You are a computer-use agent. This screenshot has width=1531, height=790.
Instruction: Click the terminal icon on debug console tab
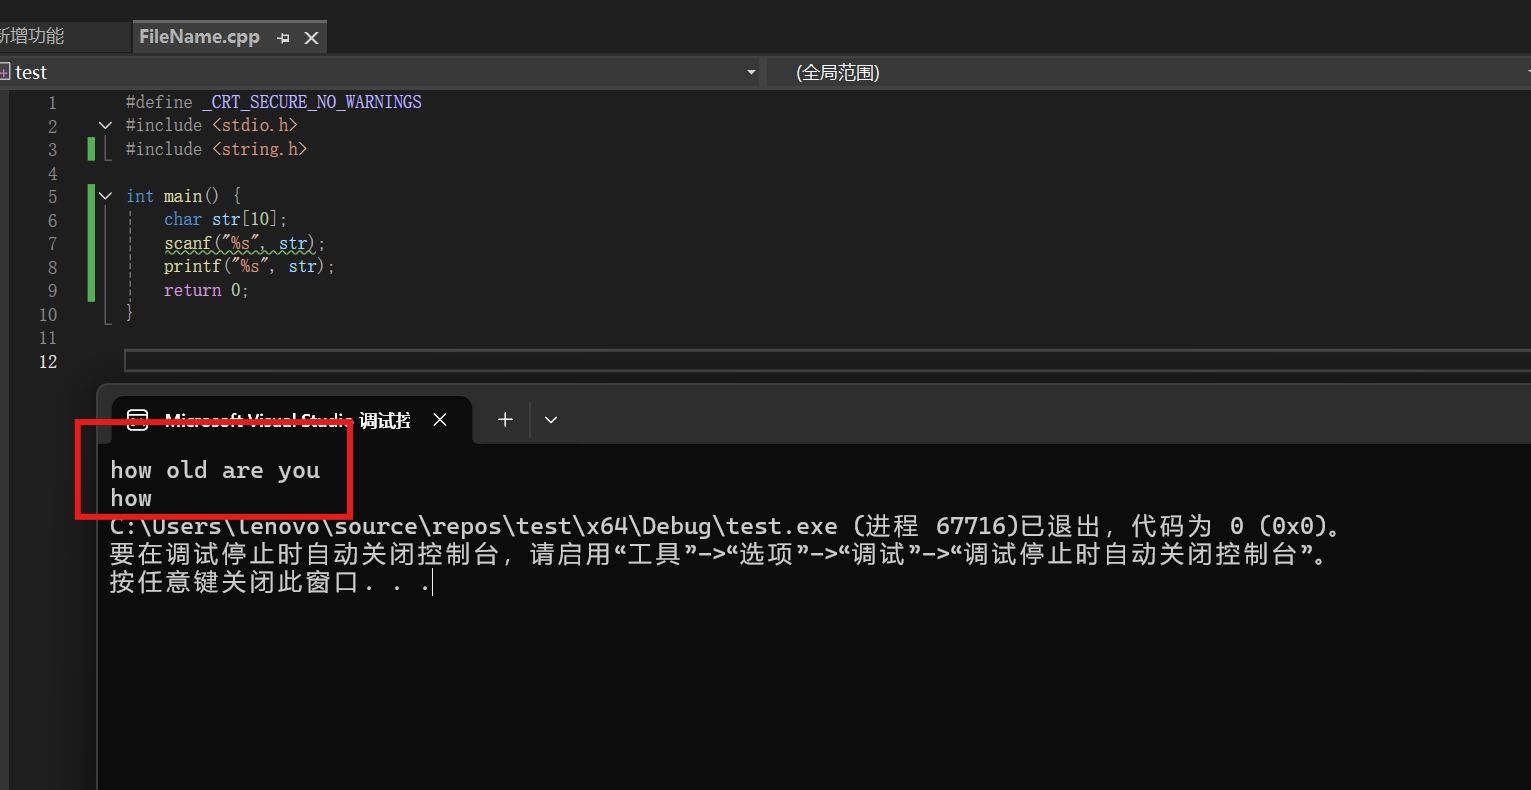point(138,420)
